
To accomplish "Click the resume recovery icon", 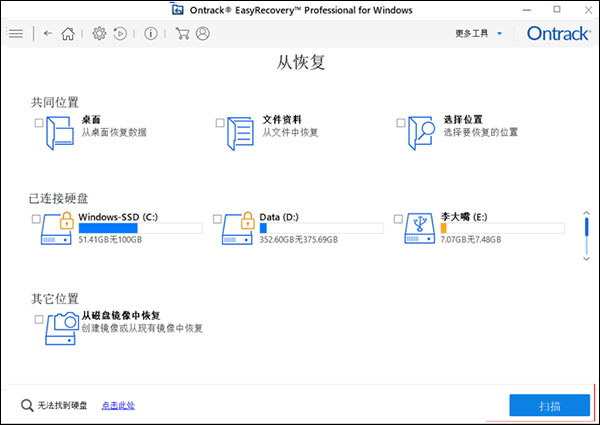I will 120,34.
